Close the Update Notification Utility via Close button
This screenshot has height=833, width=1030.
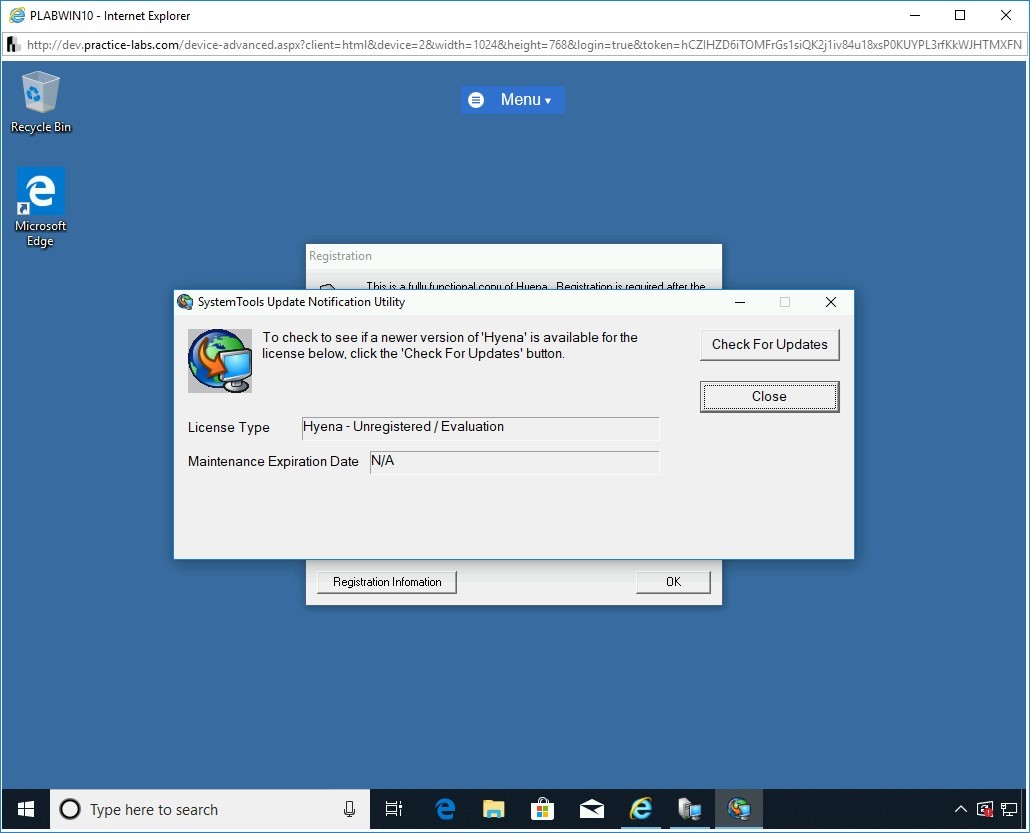pyautogui.click(x=769, y=397)
